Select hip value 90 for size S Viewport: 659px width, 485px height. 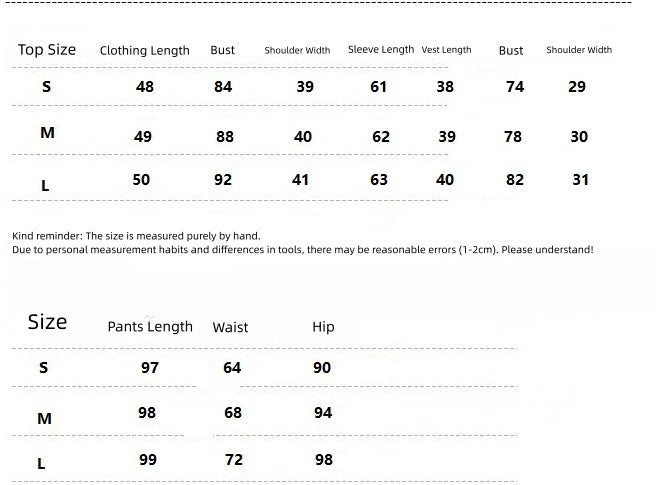[x=322, y=368]
